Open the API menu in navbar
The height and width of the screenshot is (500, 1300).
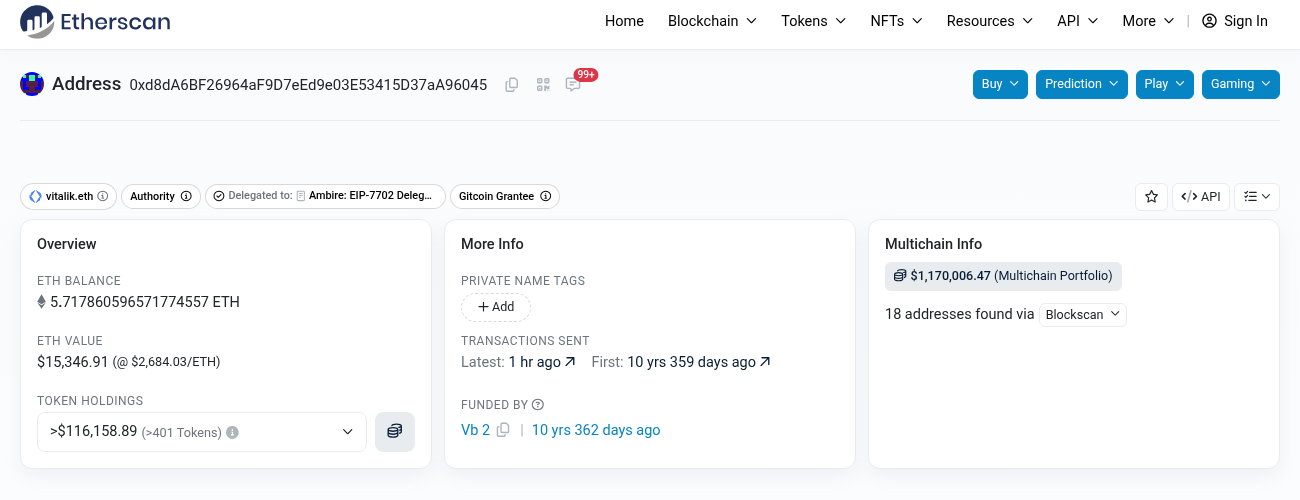(x=1078, y=21)
